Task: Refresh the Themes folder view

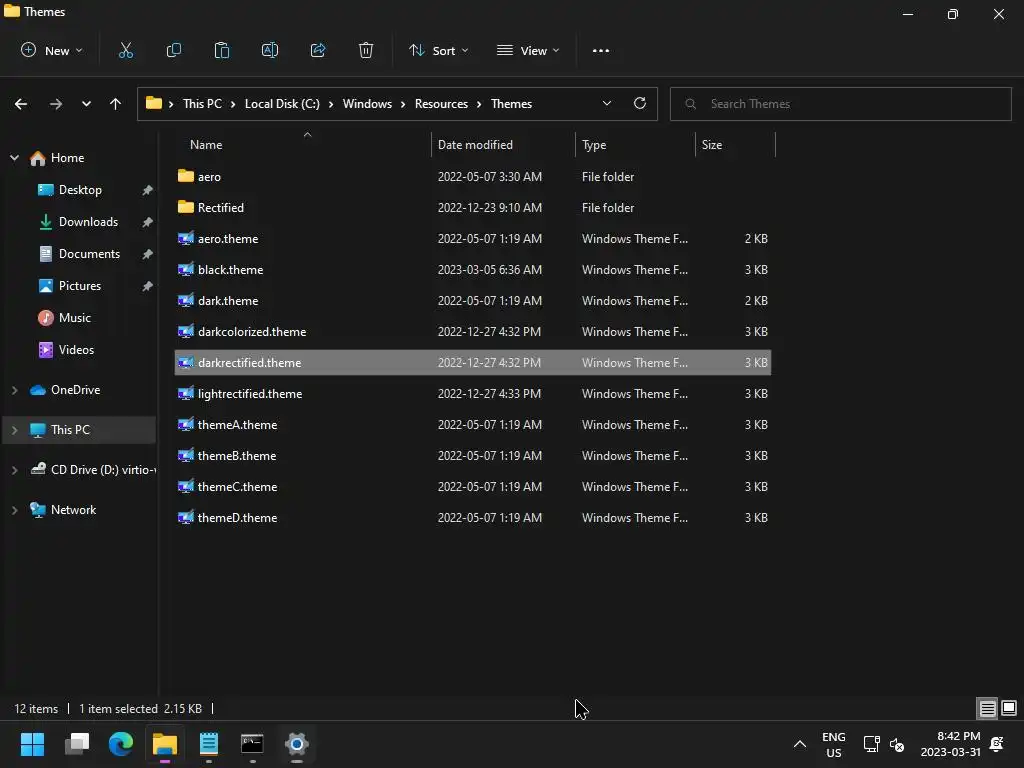Action: 640,103
